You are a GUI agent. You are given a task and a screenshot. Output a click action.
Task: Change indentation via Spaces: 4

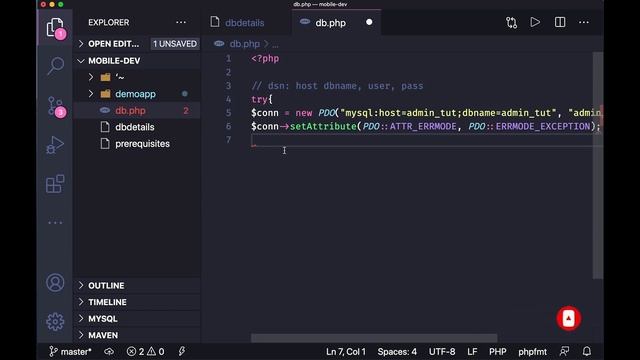(x=397, y=351)
